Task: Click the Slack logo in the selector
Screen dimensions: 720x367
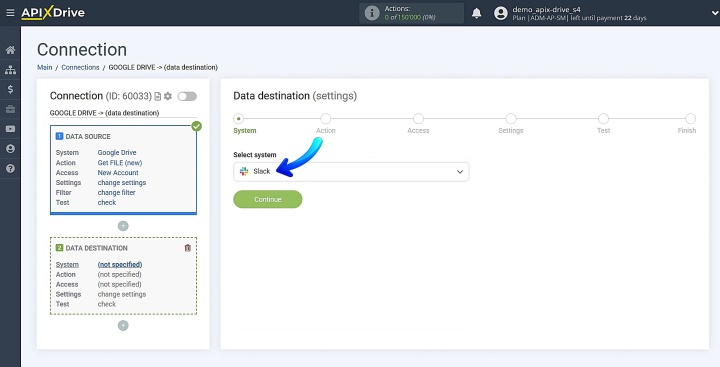Action: coord(244,171)
